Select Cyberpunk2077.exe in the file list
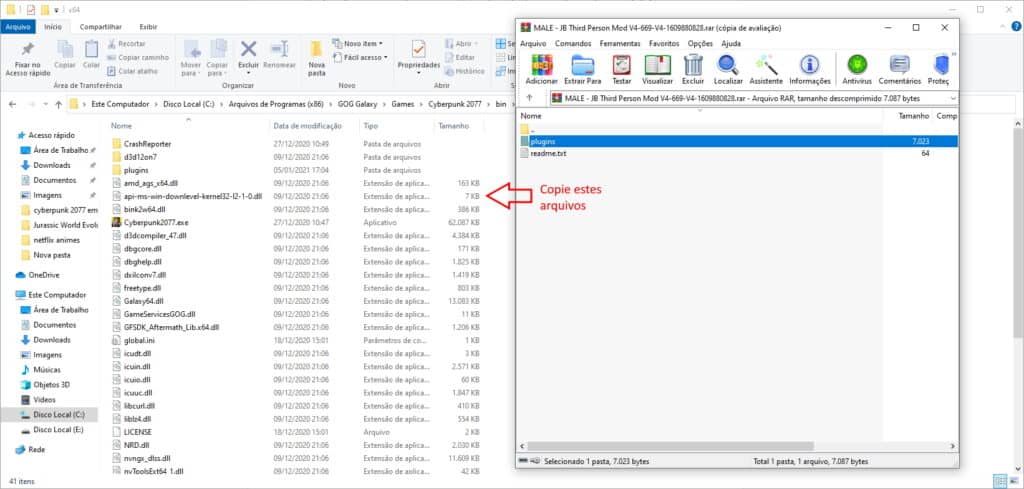Viewport: 1024px width, 489px height. click(x=156, y=222)
